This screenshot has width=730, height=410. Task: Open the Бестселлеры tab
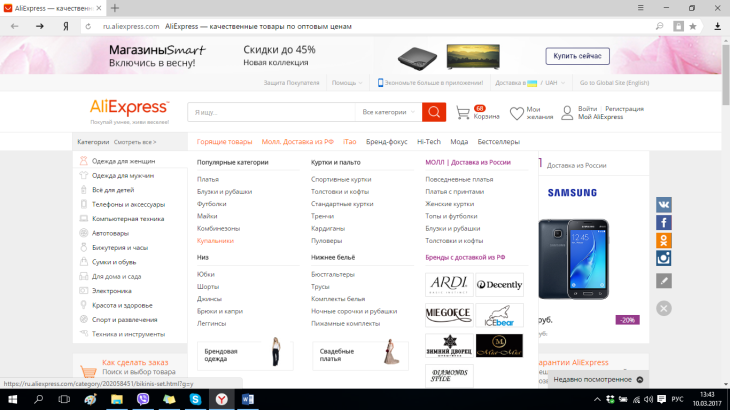pyautogui.click(x=499, y=141)
